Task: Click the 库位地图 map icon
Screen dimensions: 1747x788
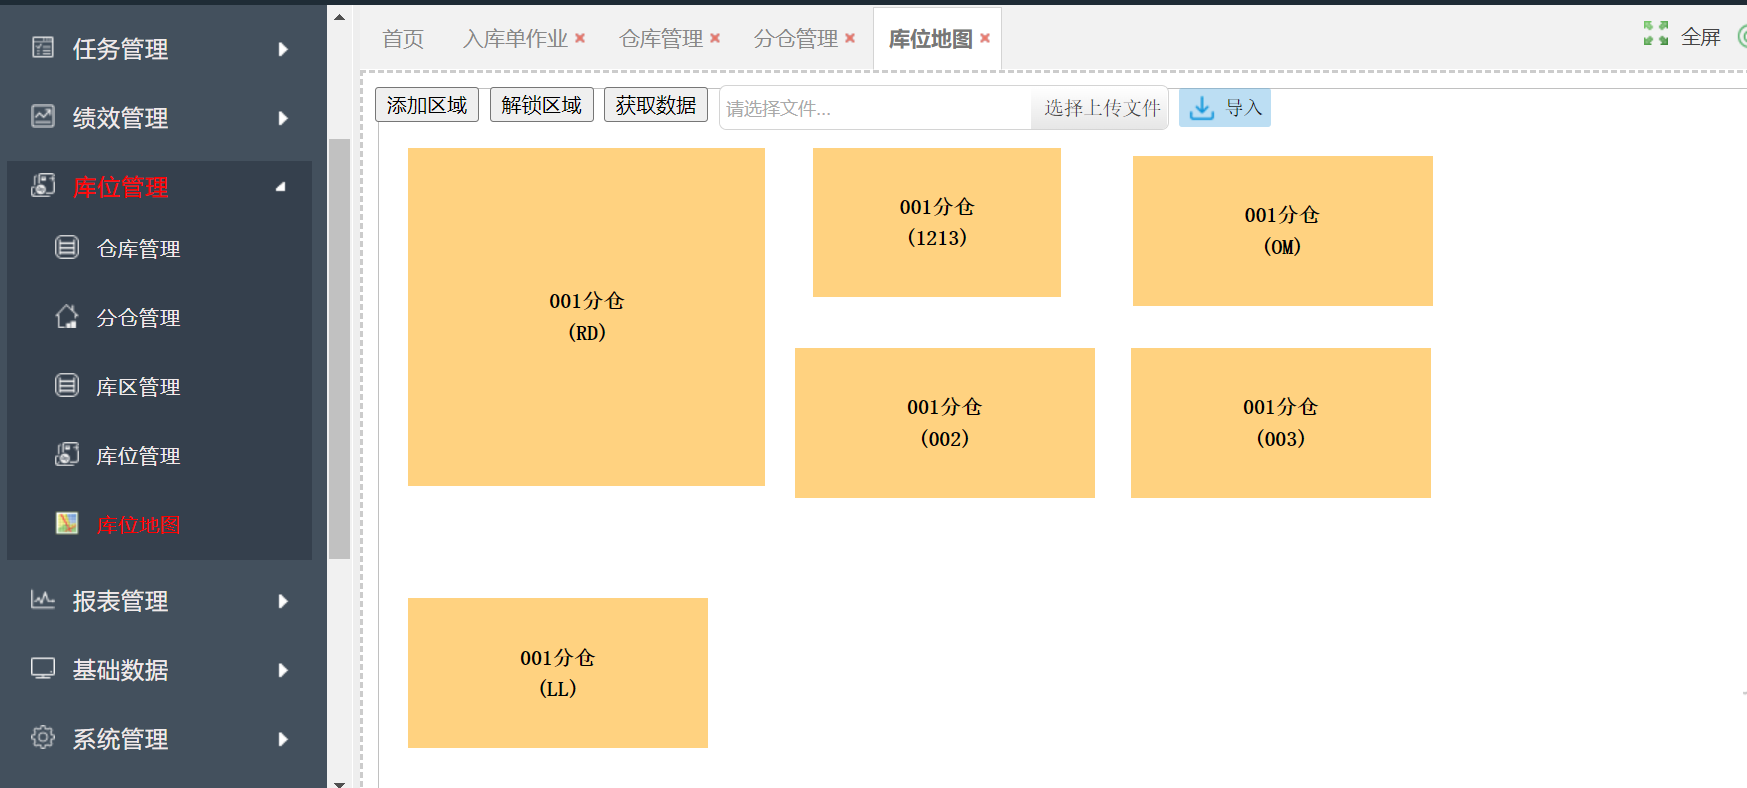Action: [x=67, y=523]
